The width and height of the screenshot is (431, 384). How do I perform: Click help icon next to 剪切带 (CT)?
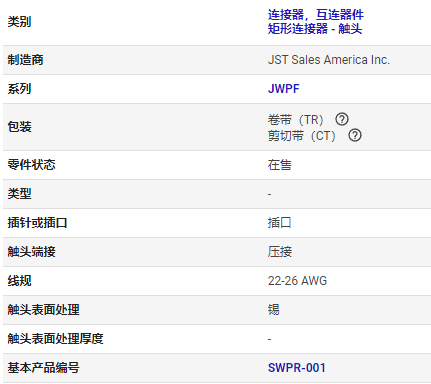tap(355, 135)
